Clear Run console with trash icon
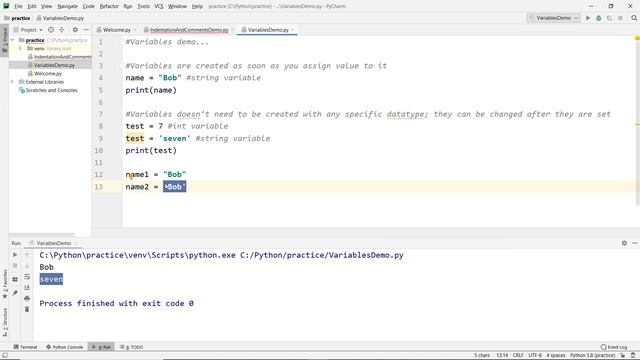 click(27, 309)
